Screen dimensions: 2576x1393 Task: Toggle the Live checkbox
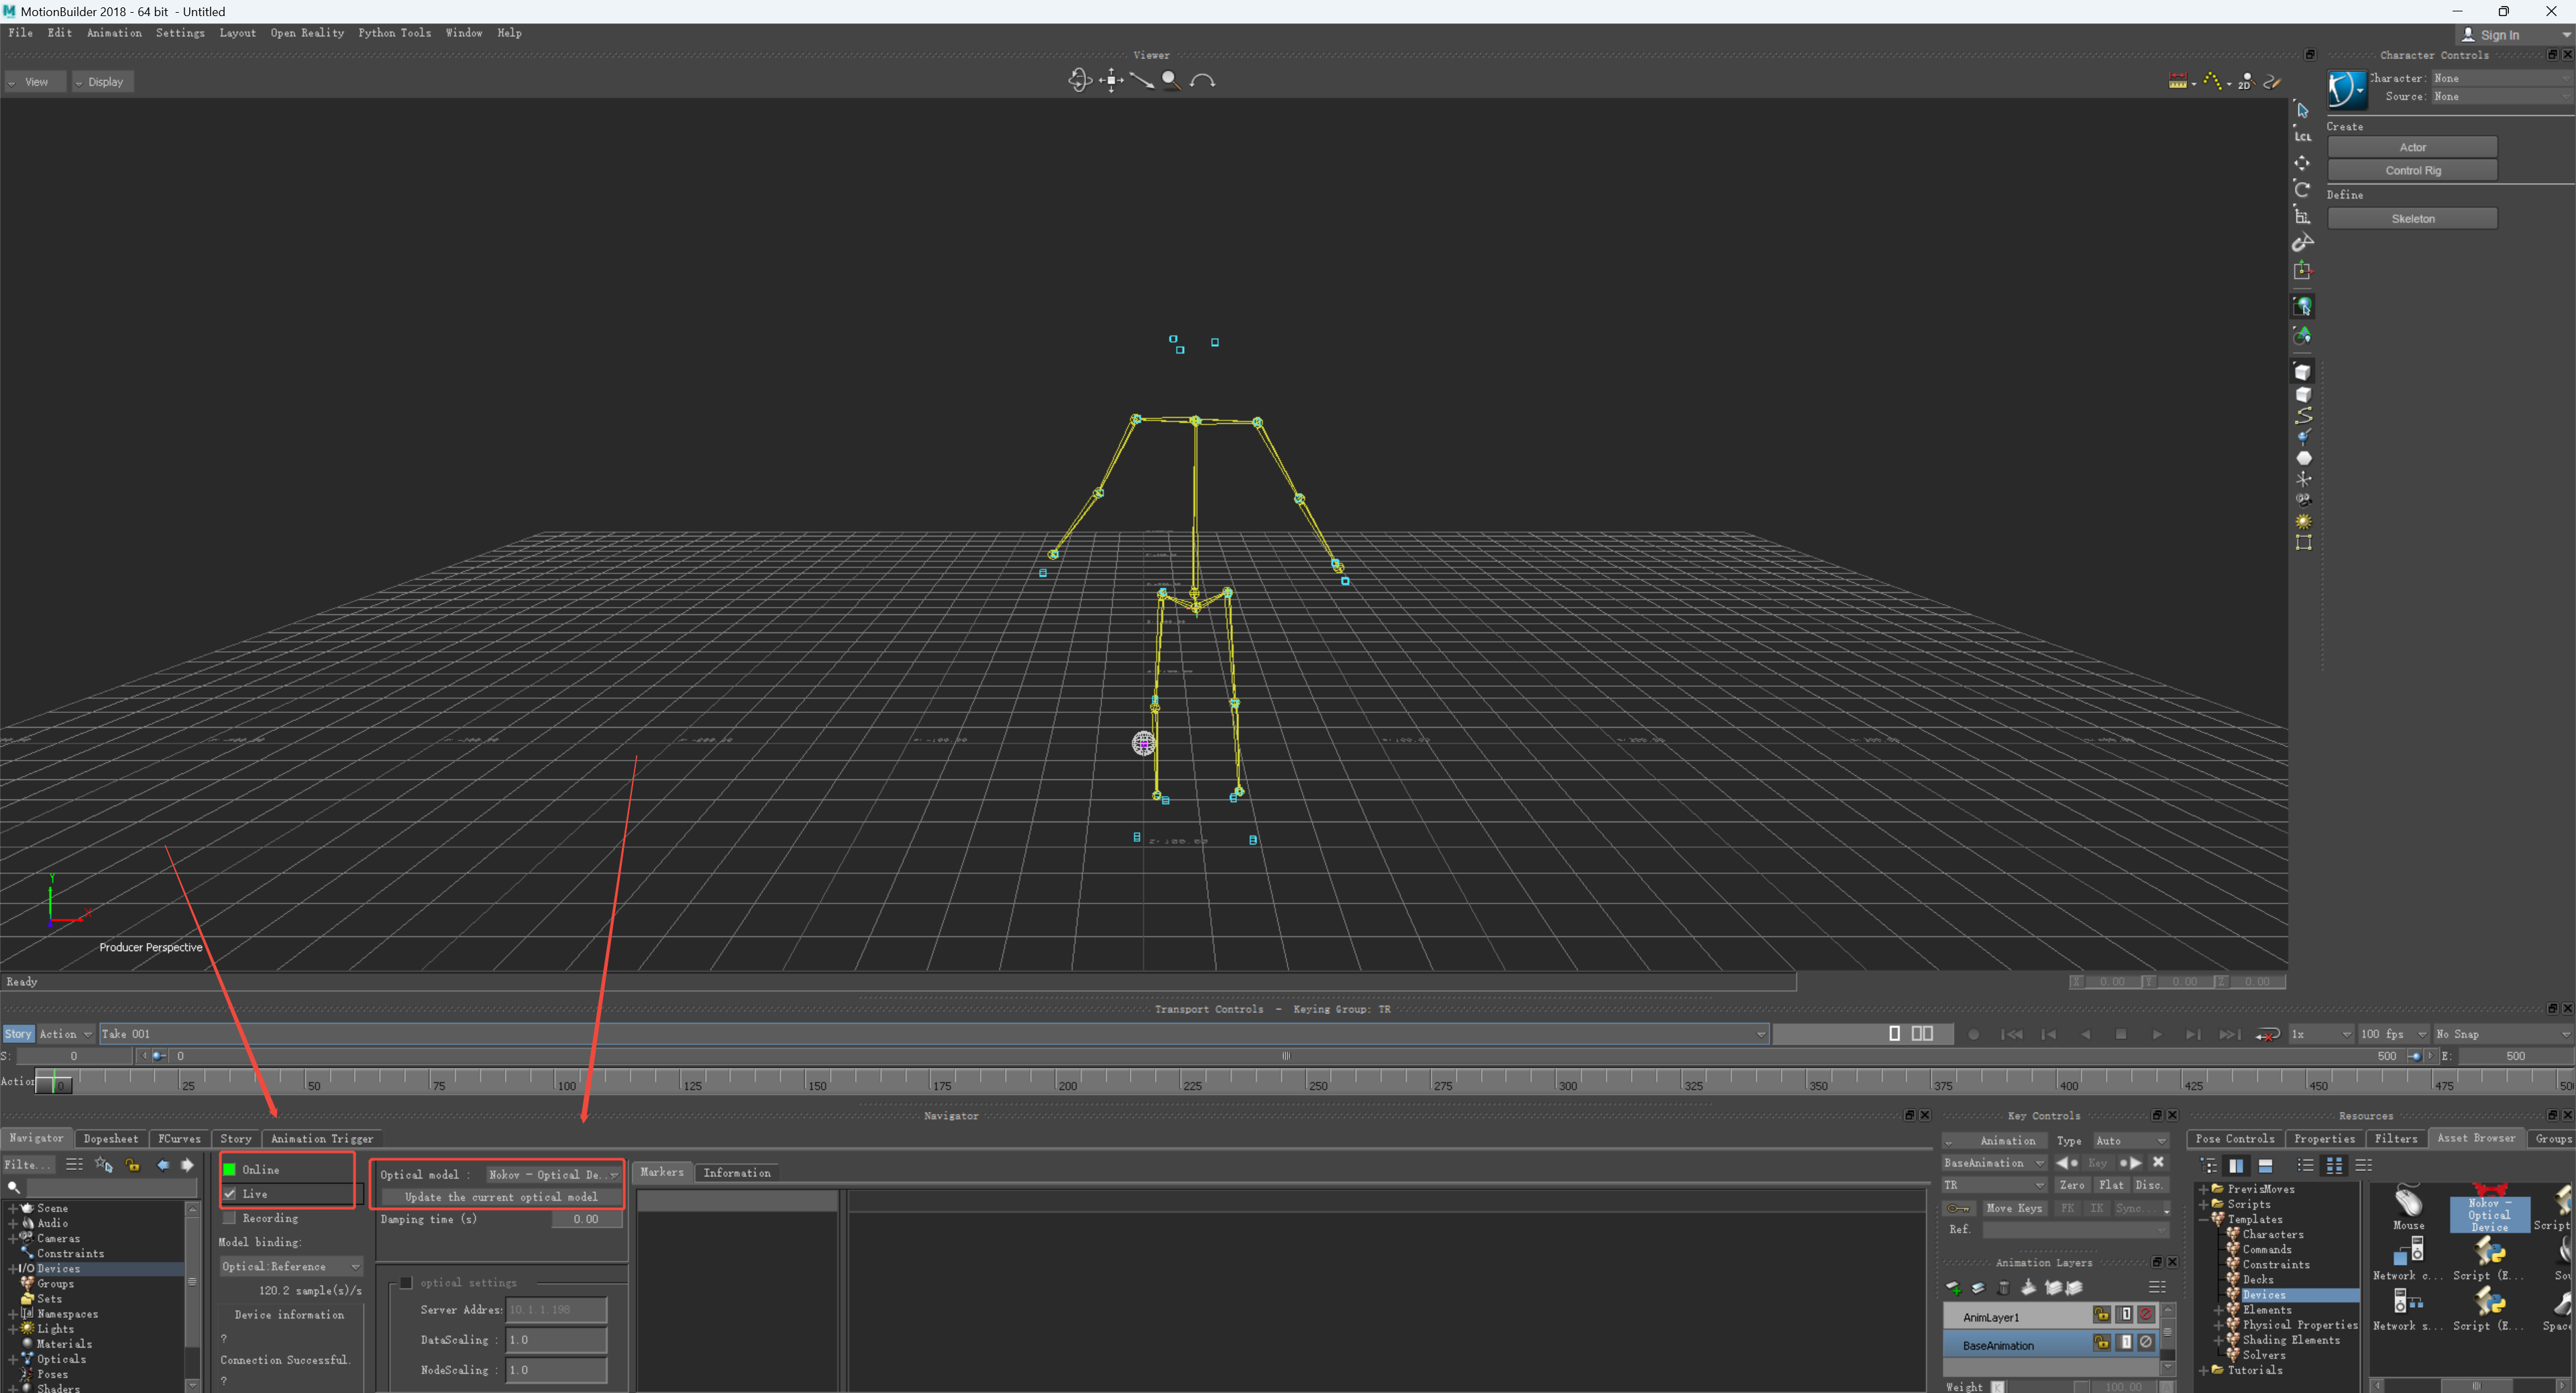click(x=230, y=1194)
